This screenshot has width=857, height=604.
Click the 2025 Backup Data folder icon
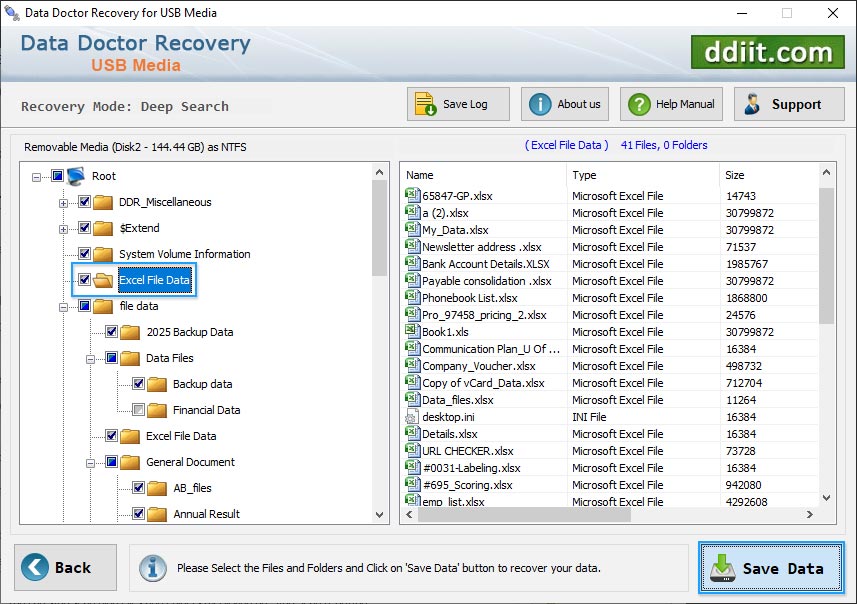tap(130, 332)
